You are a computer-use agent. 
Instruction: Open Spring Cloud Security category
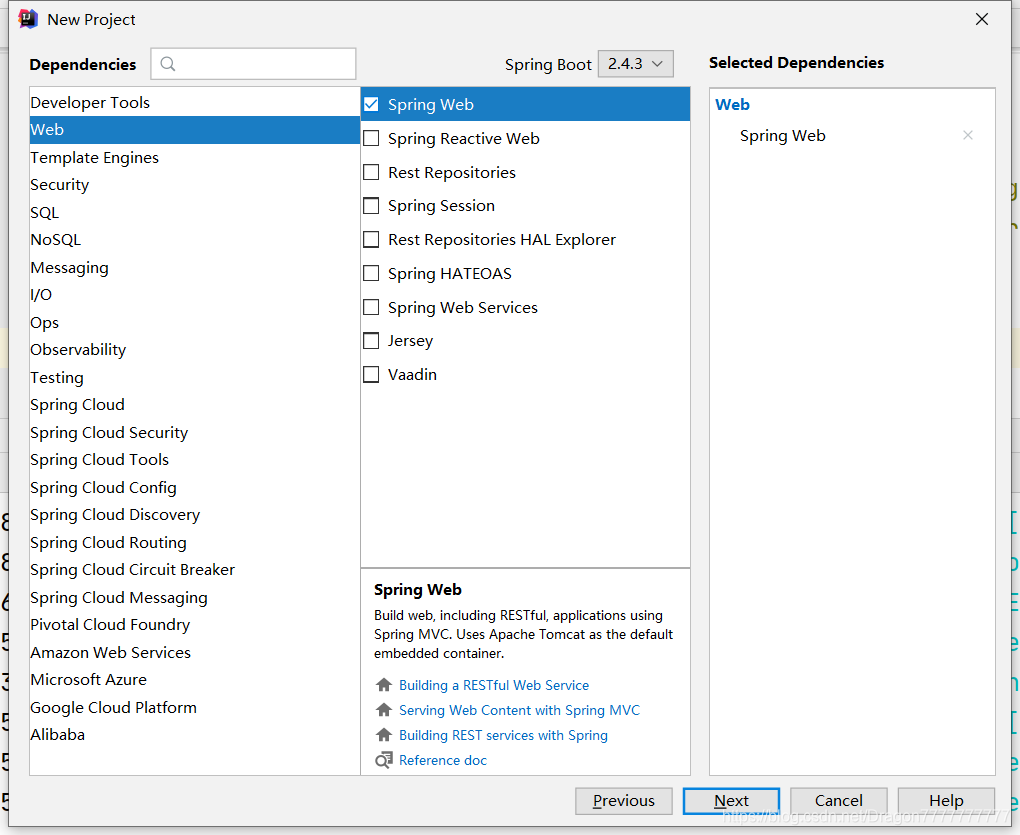195,432
